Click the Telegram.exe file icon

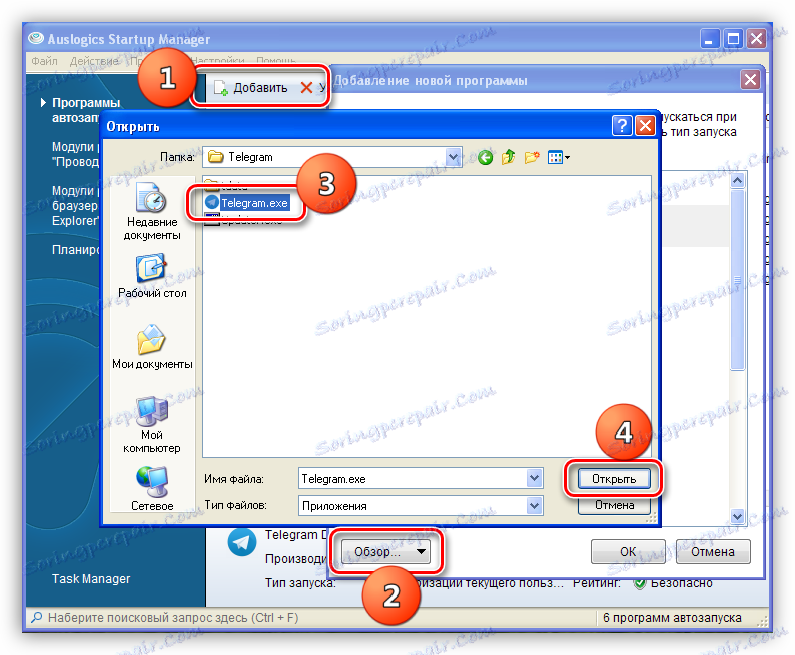212,202
